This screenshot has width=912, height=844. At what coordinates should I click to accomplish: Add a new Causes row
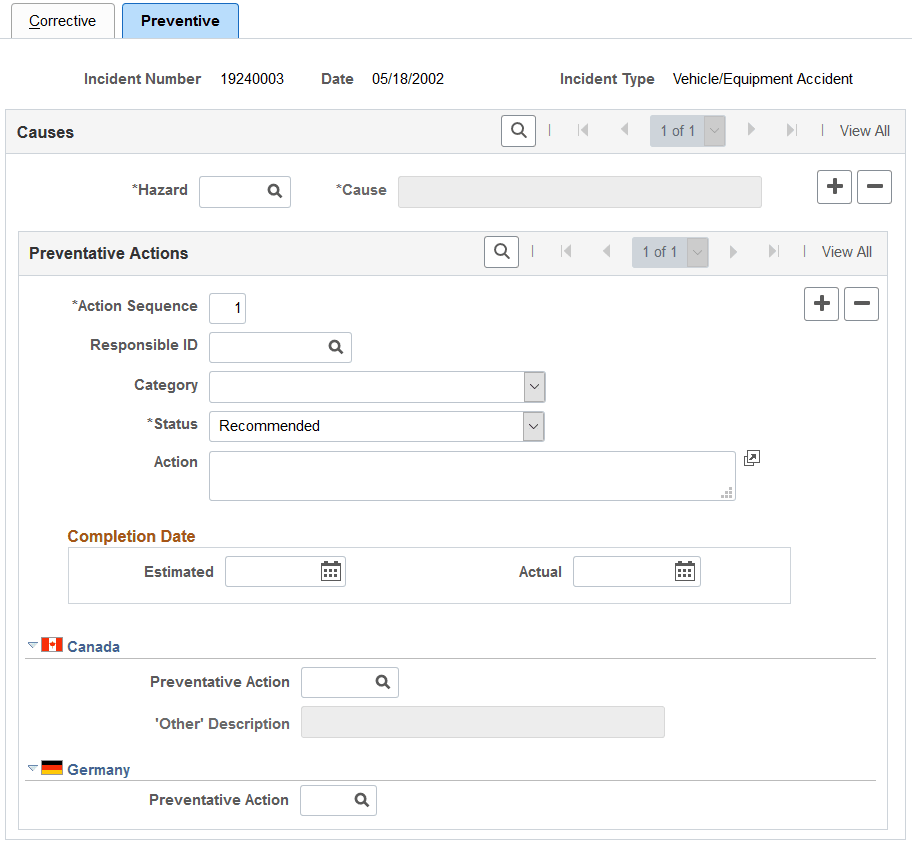point(834,187)
